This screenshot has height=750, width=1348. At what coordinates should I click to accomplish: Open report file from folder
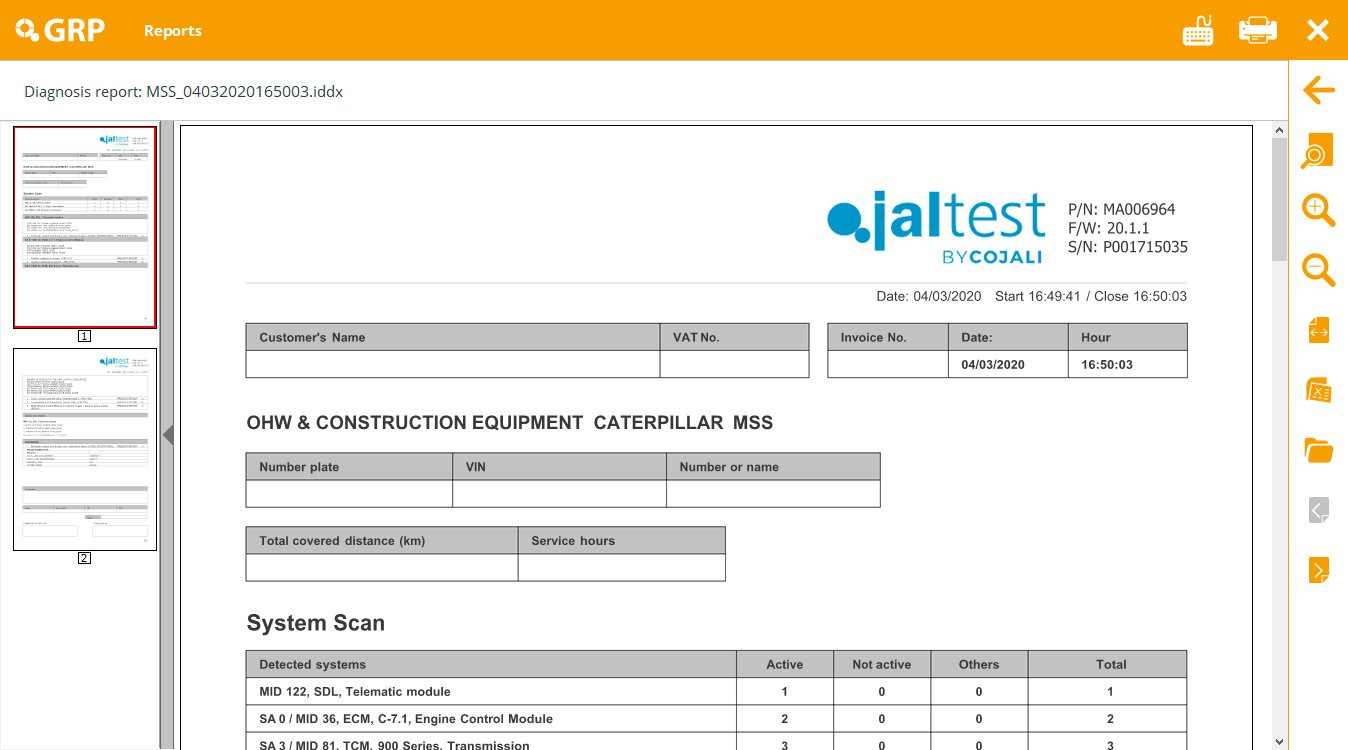[x=1318, y=450]
